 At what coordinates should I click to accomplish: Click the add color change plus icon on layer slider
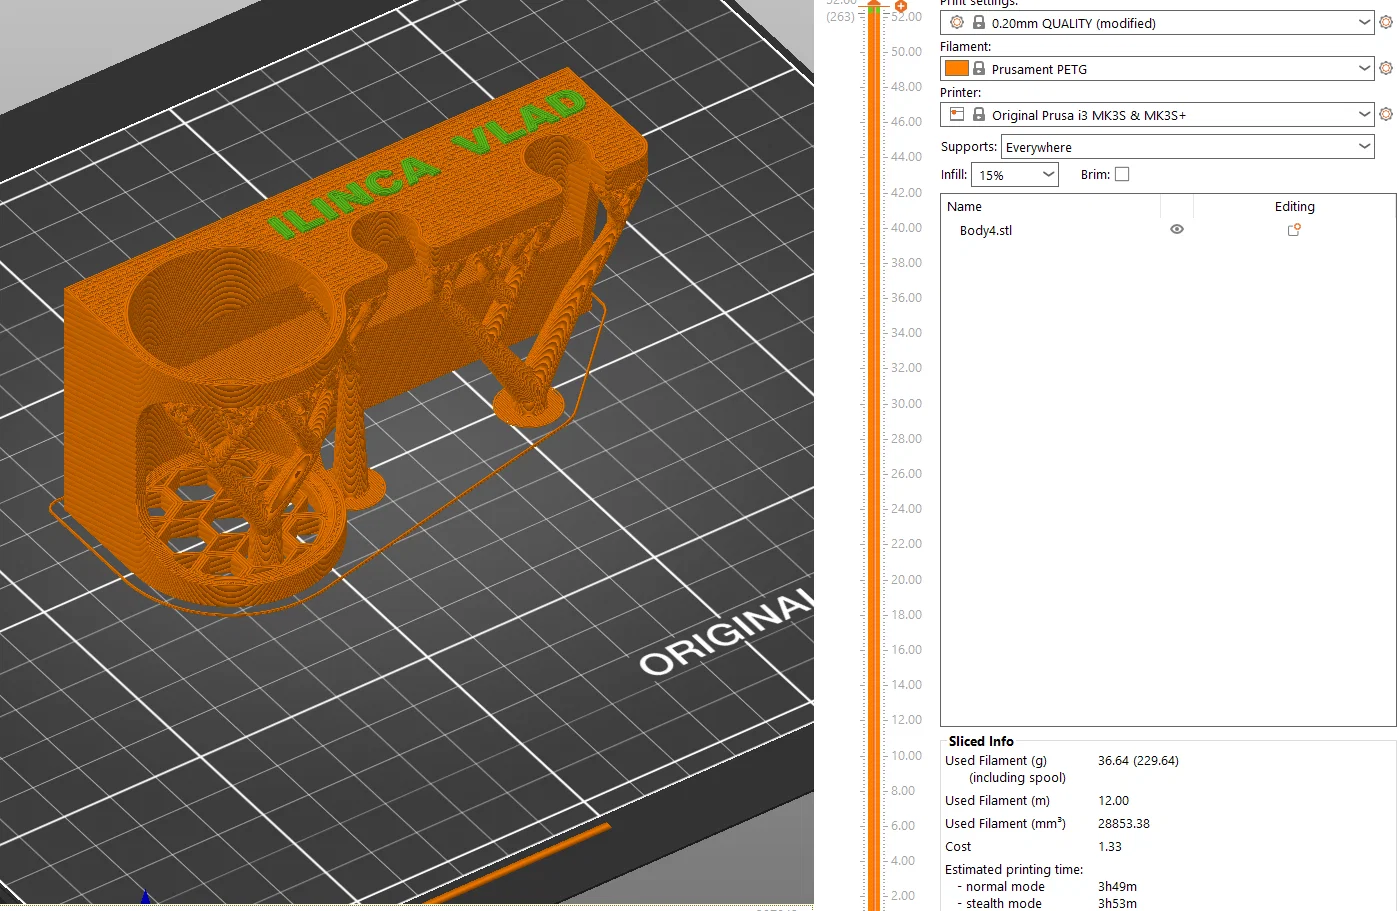click(x=900, y=6)
